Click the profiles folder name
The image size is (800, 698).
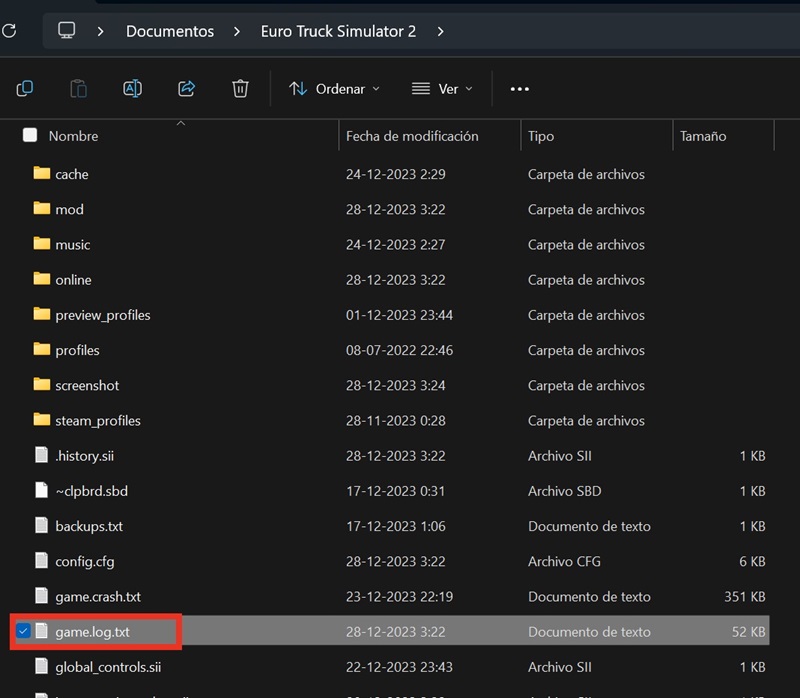(x=78, y=351)
